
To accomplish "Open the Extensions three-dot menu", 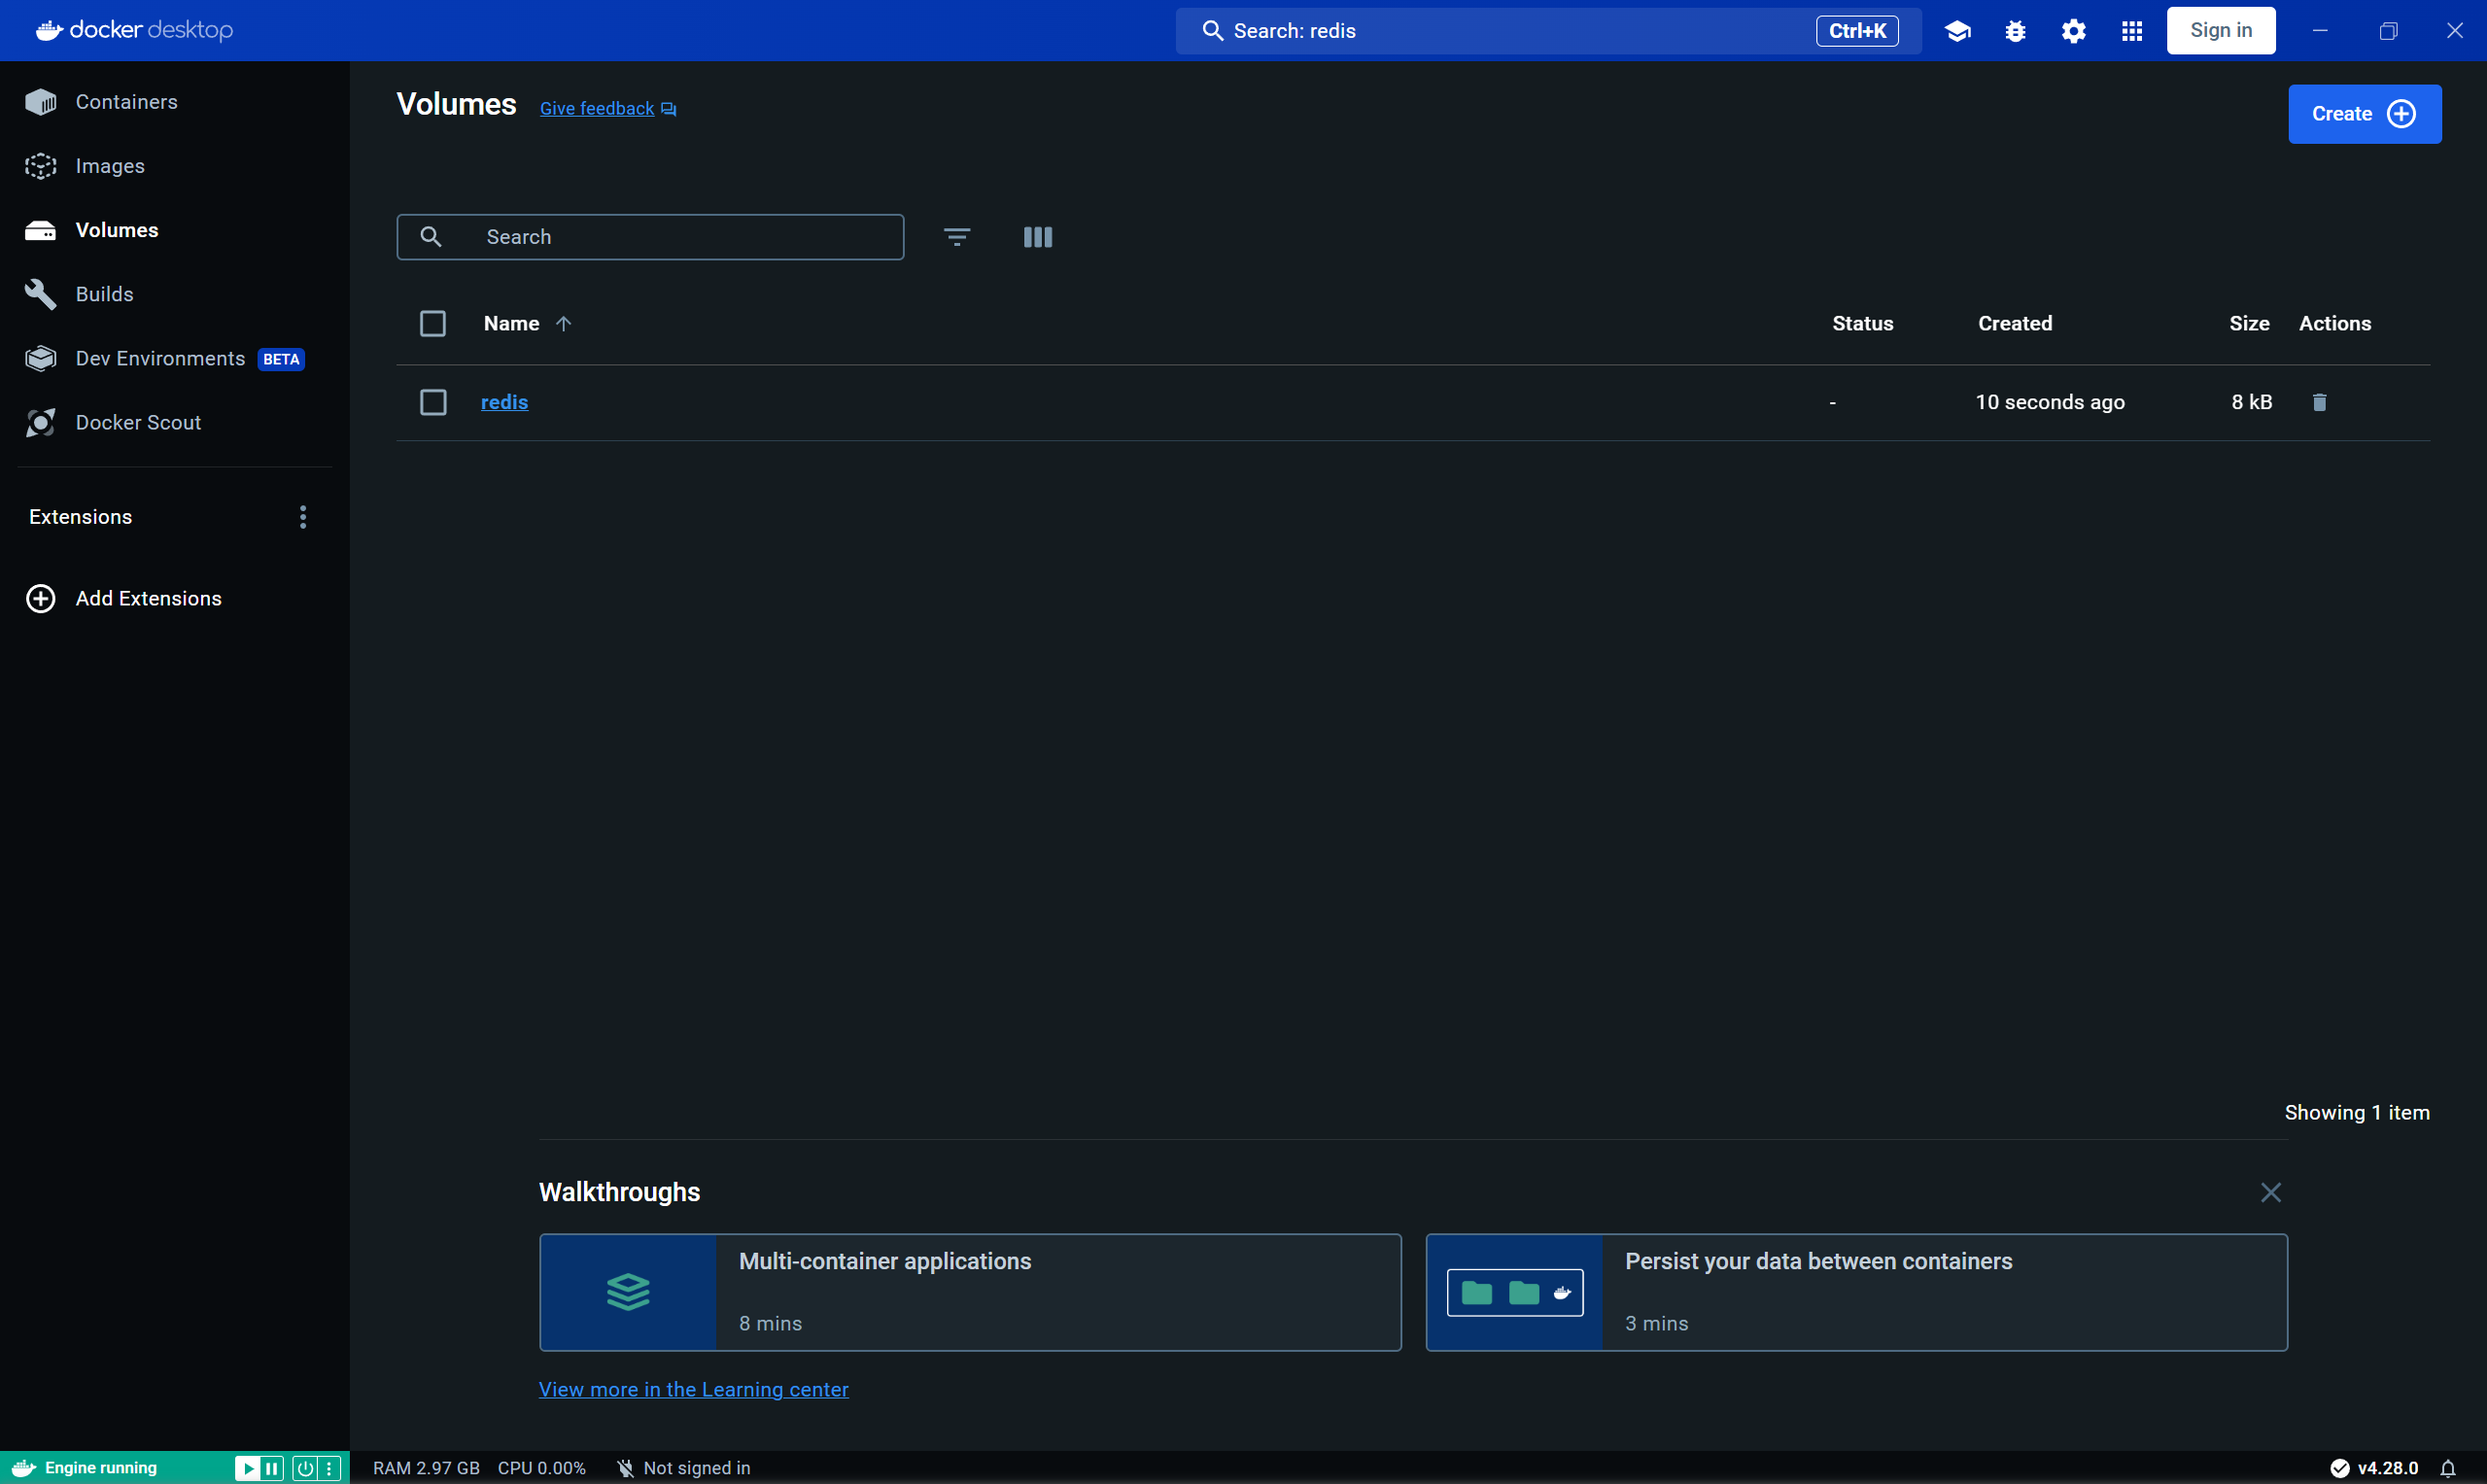I will [303, 517].
